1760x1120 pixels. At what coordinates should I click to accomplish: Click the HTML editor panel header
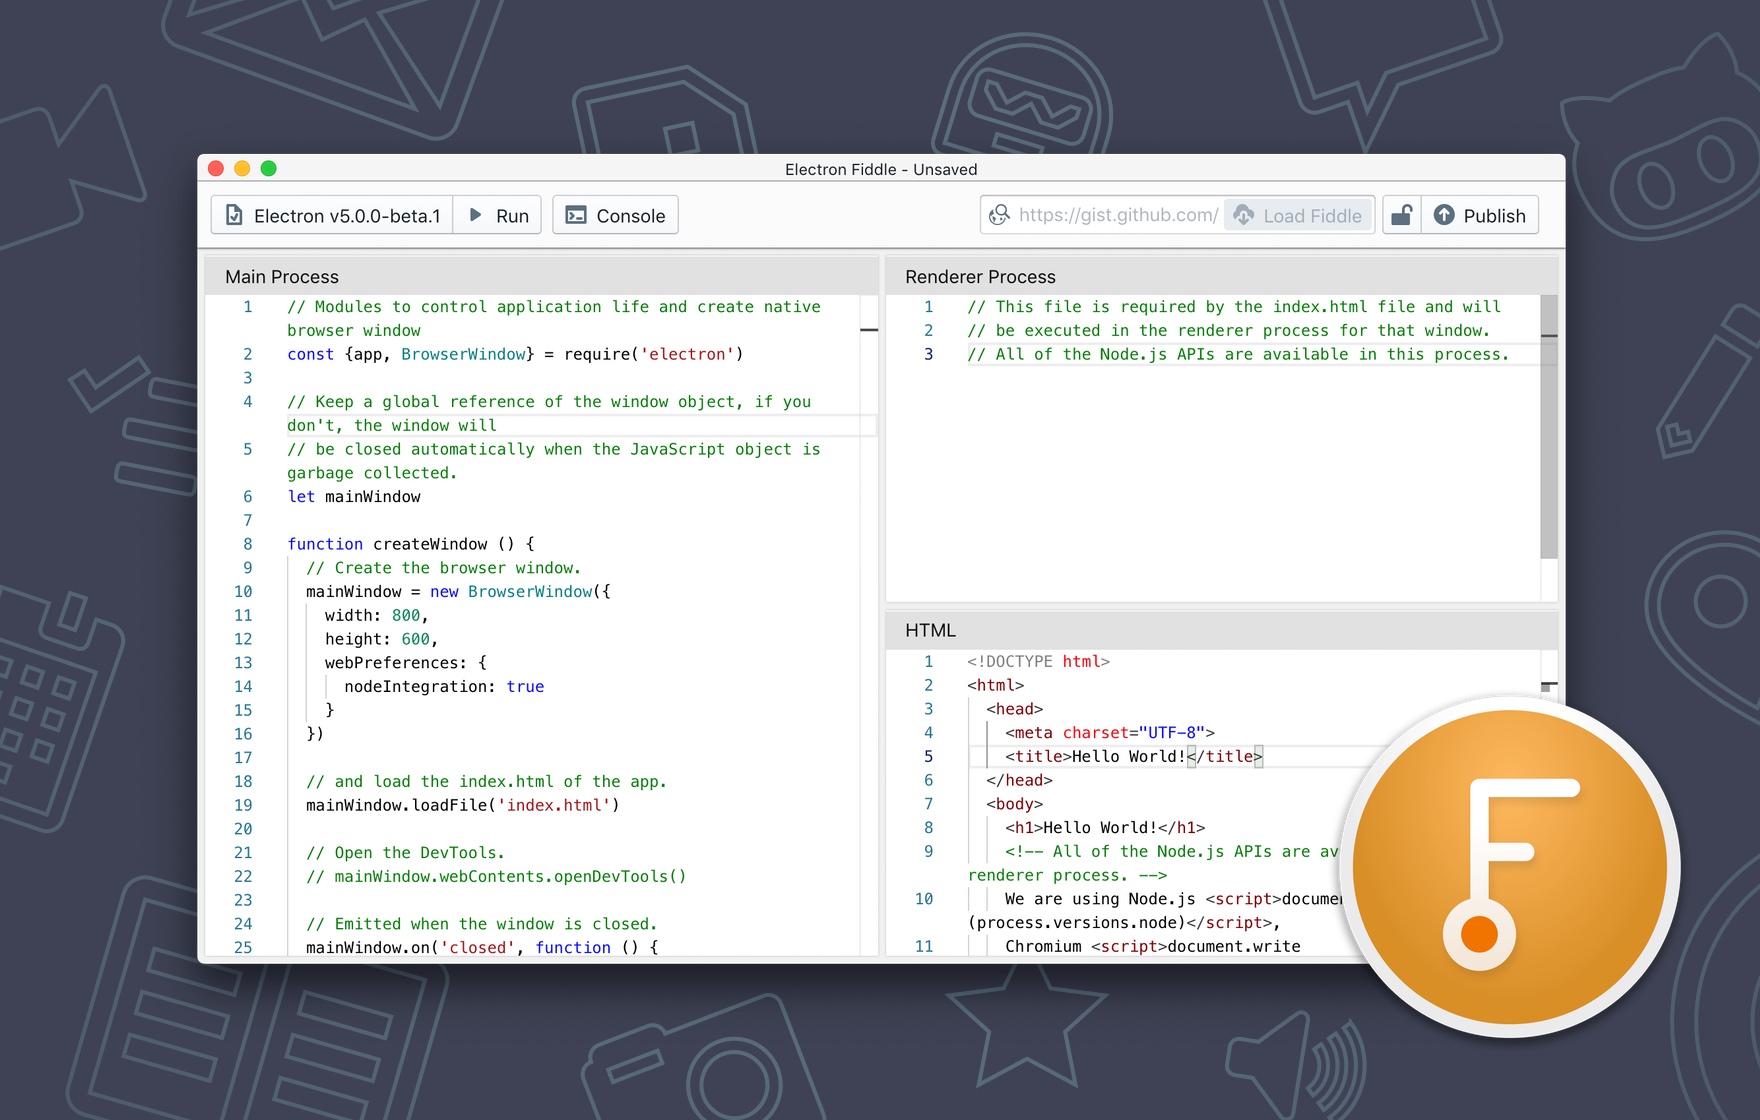930,630
